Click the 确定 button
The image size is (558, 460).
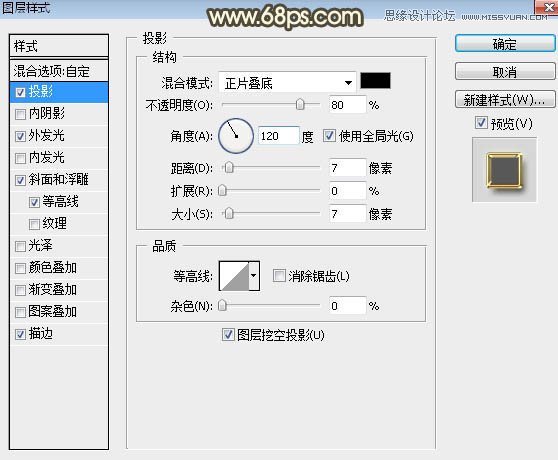coord(505,44)
